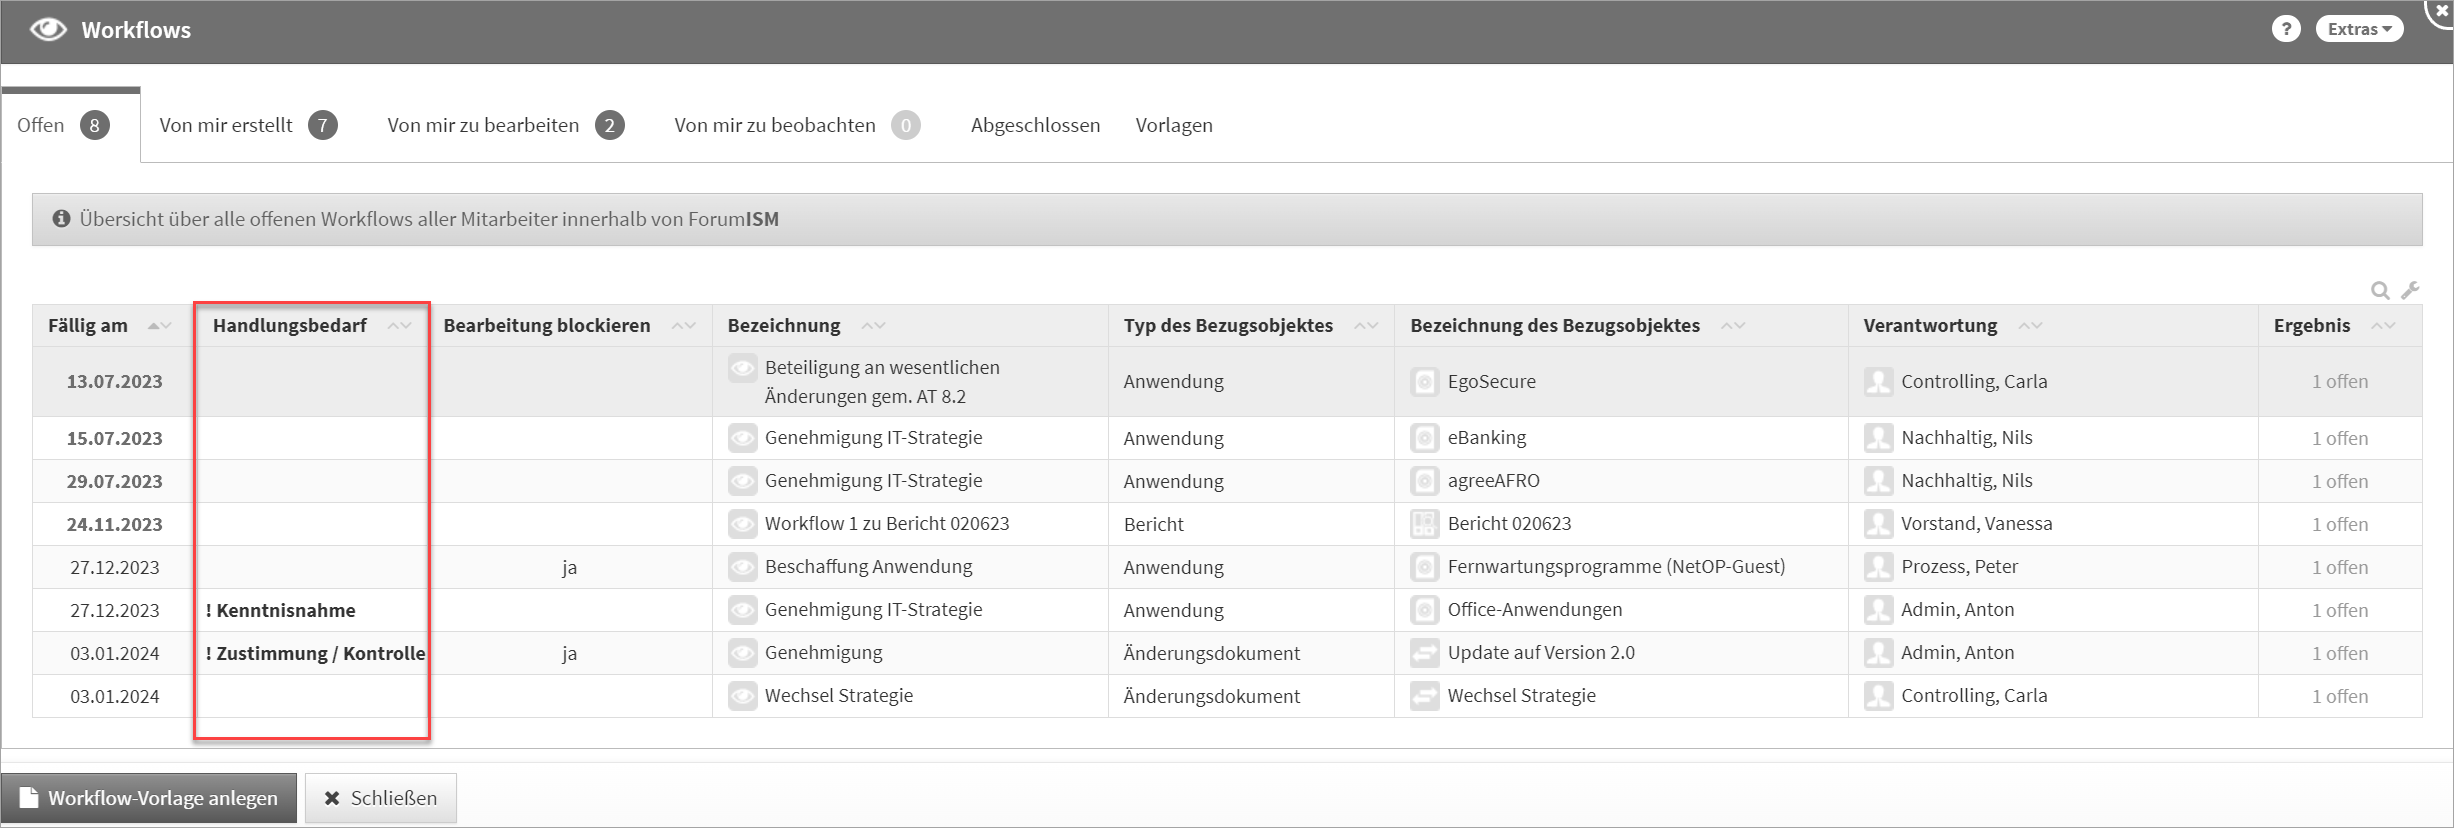
Task: Click the user icon beside Vorstand, Vanessa
Action: pyautogui.click(x=1878, y=524)
